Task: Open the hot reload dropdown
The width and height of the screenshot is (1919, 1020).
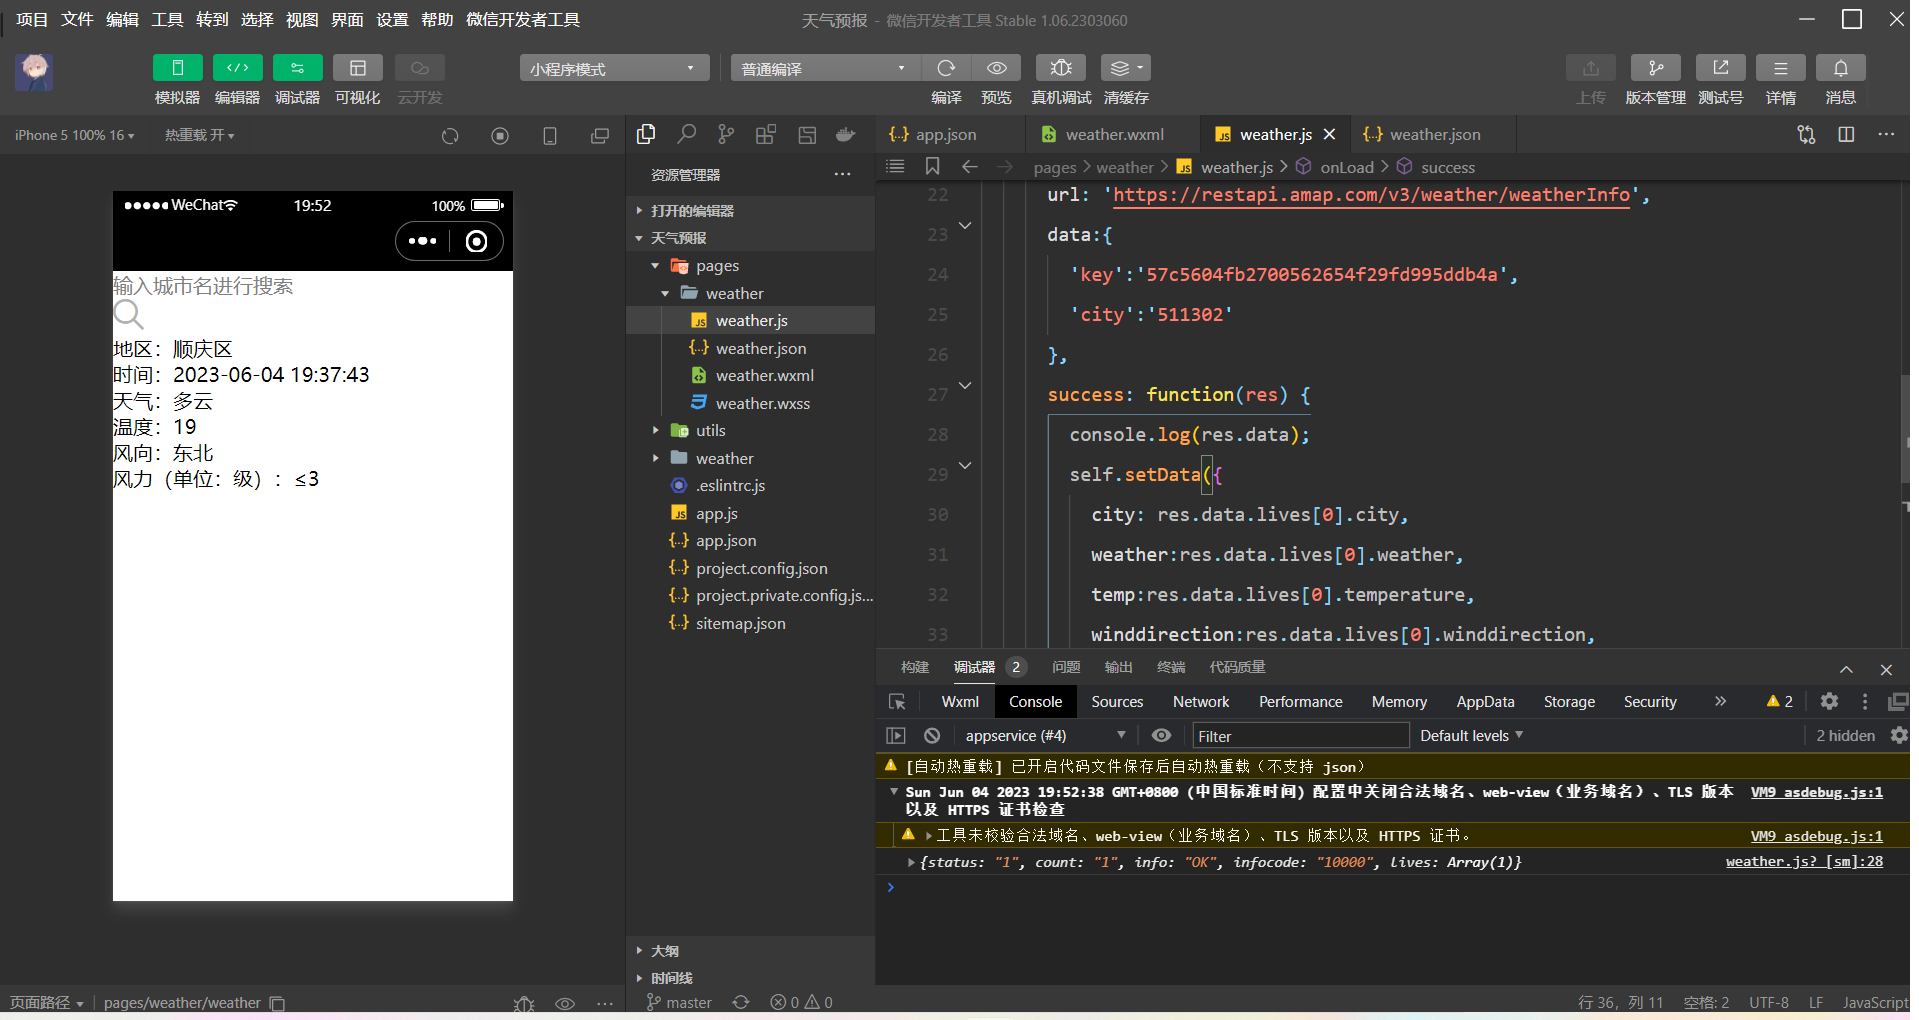Action: tap(199, 135)
